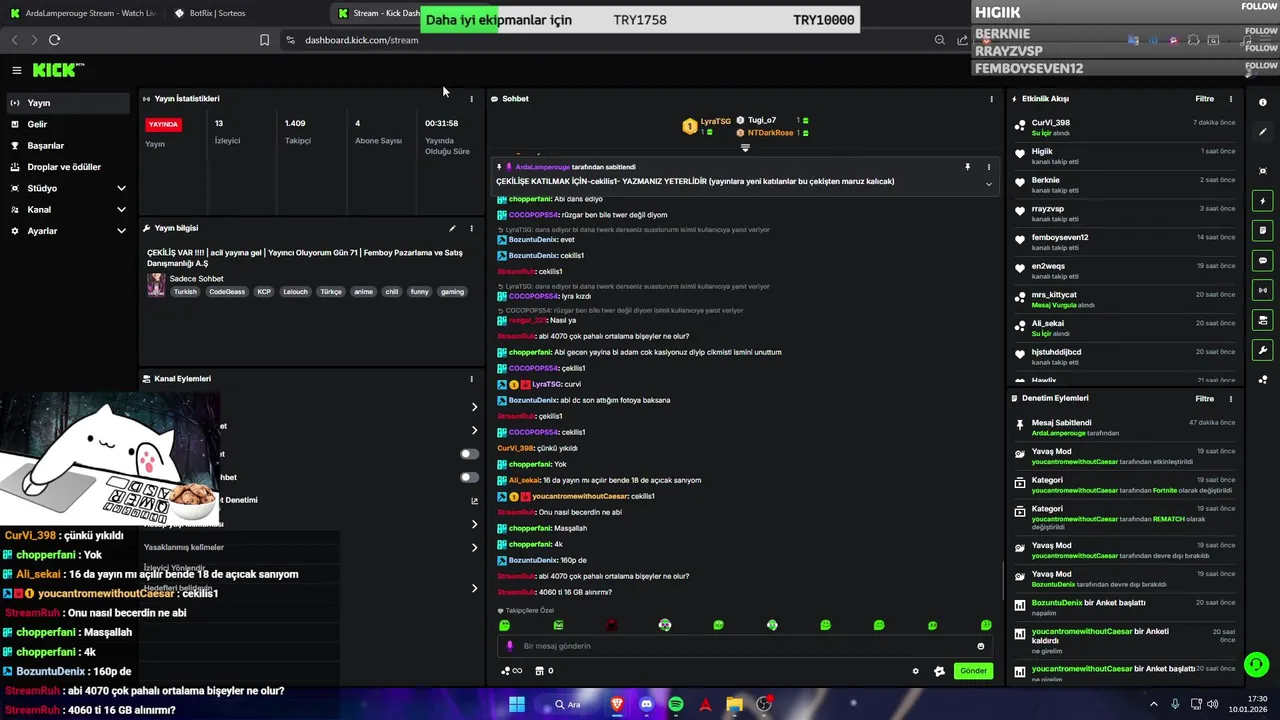Open Etkinlik Akışı panel three-dot menu
The width and height of the screenshot is (1280, 720).
tap(1230, 99)
